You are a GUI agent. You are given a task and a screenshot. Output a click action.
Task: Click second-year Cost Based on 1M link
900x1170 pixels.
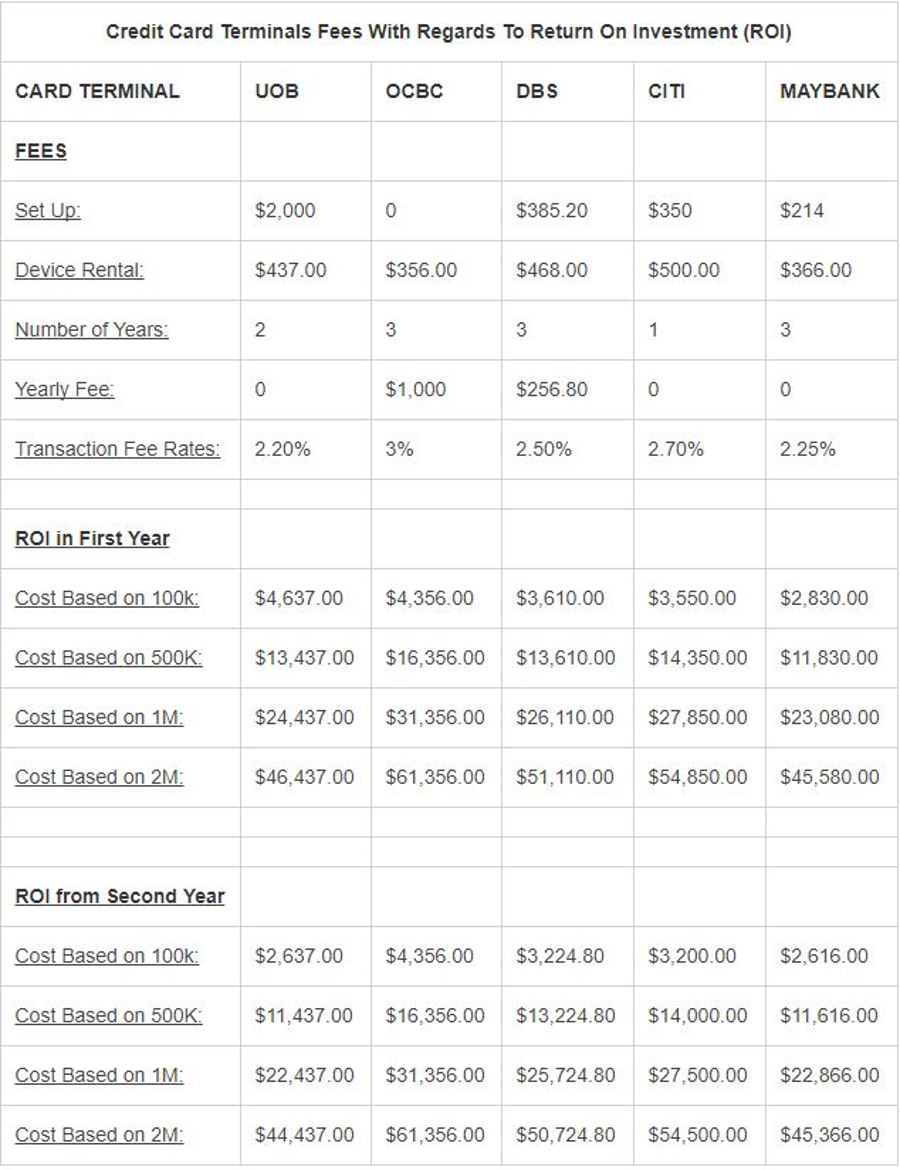click(99, 1075)
